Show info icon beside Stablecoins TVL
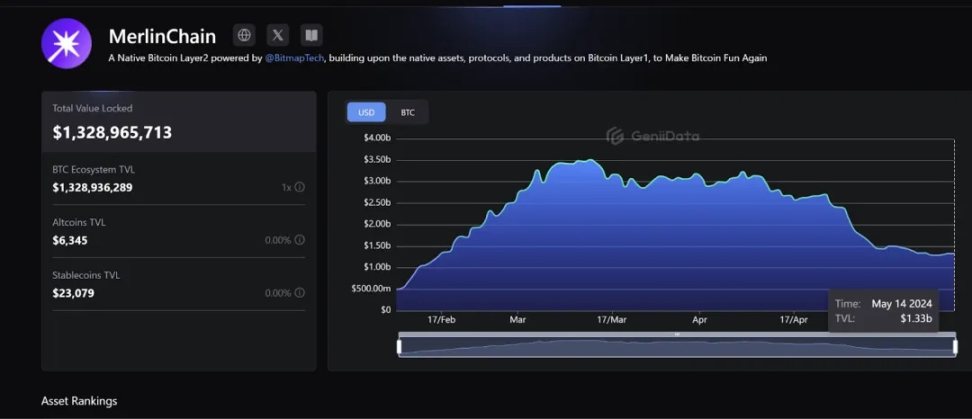 (x=299, y=293)
